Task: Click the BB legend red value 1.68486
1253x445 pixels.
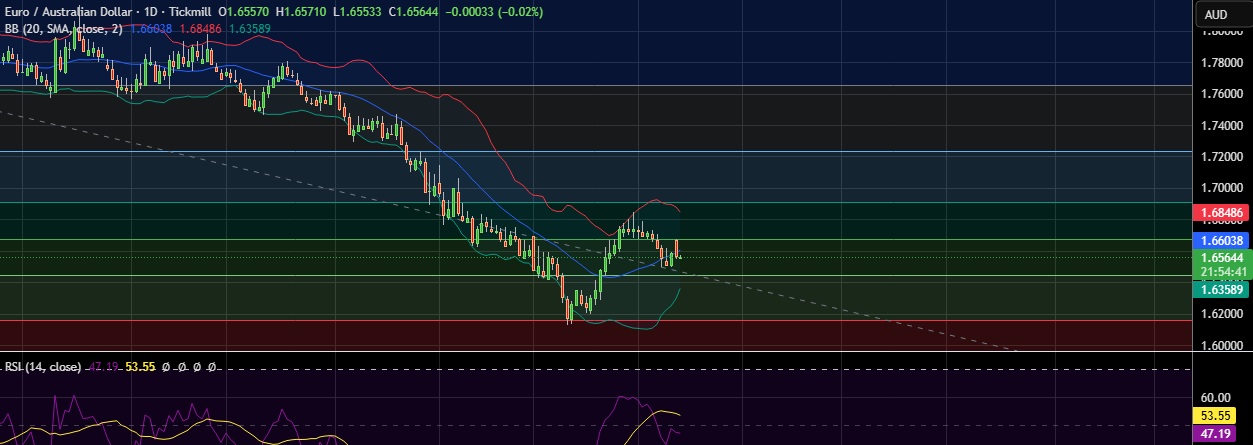Action: coord(201,29)
